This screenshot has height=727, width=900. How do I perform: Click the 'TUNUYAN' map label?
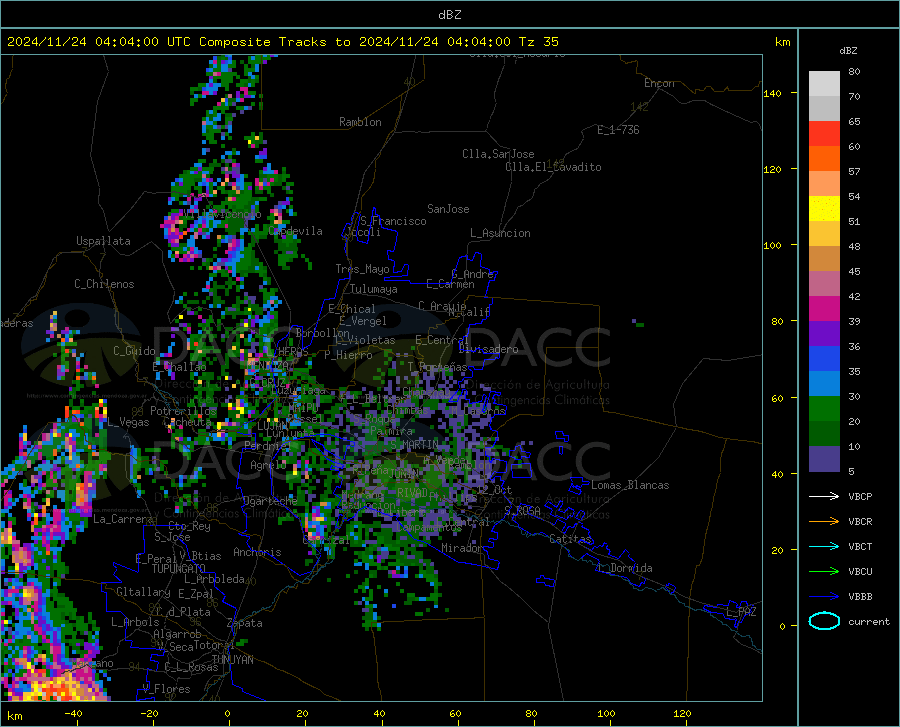point(232,659)
